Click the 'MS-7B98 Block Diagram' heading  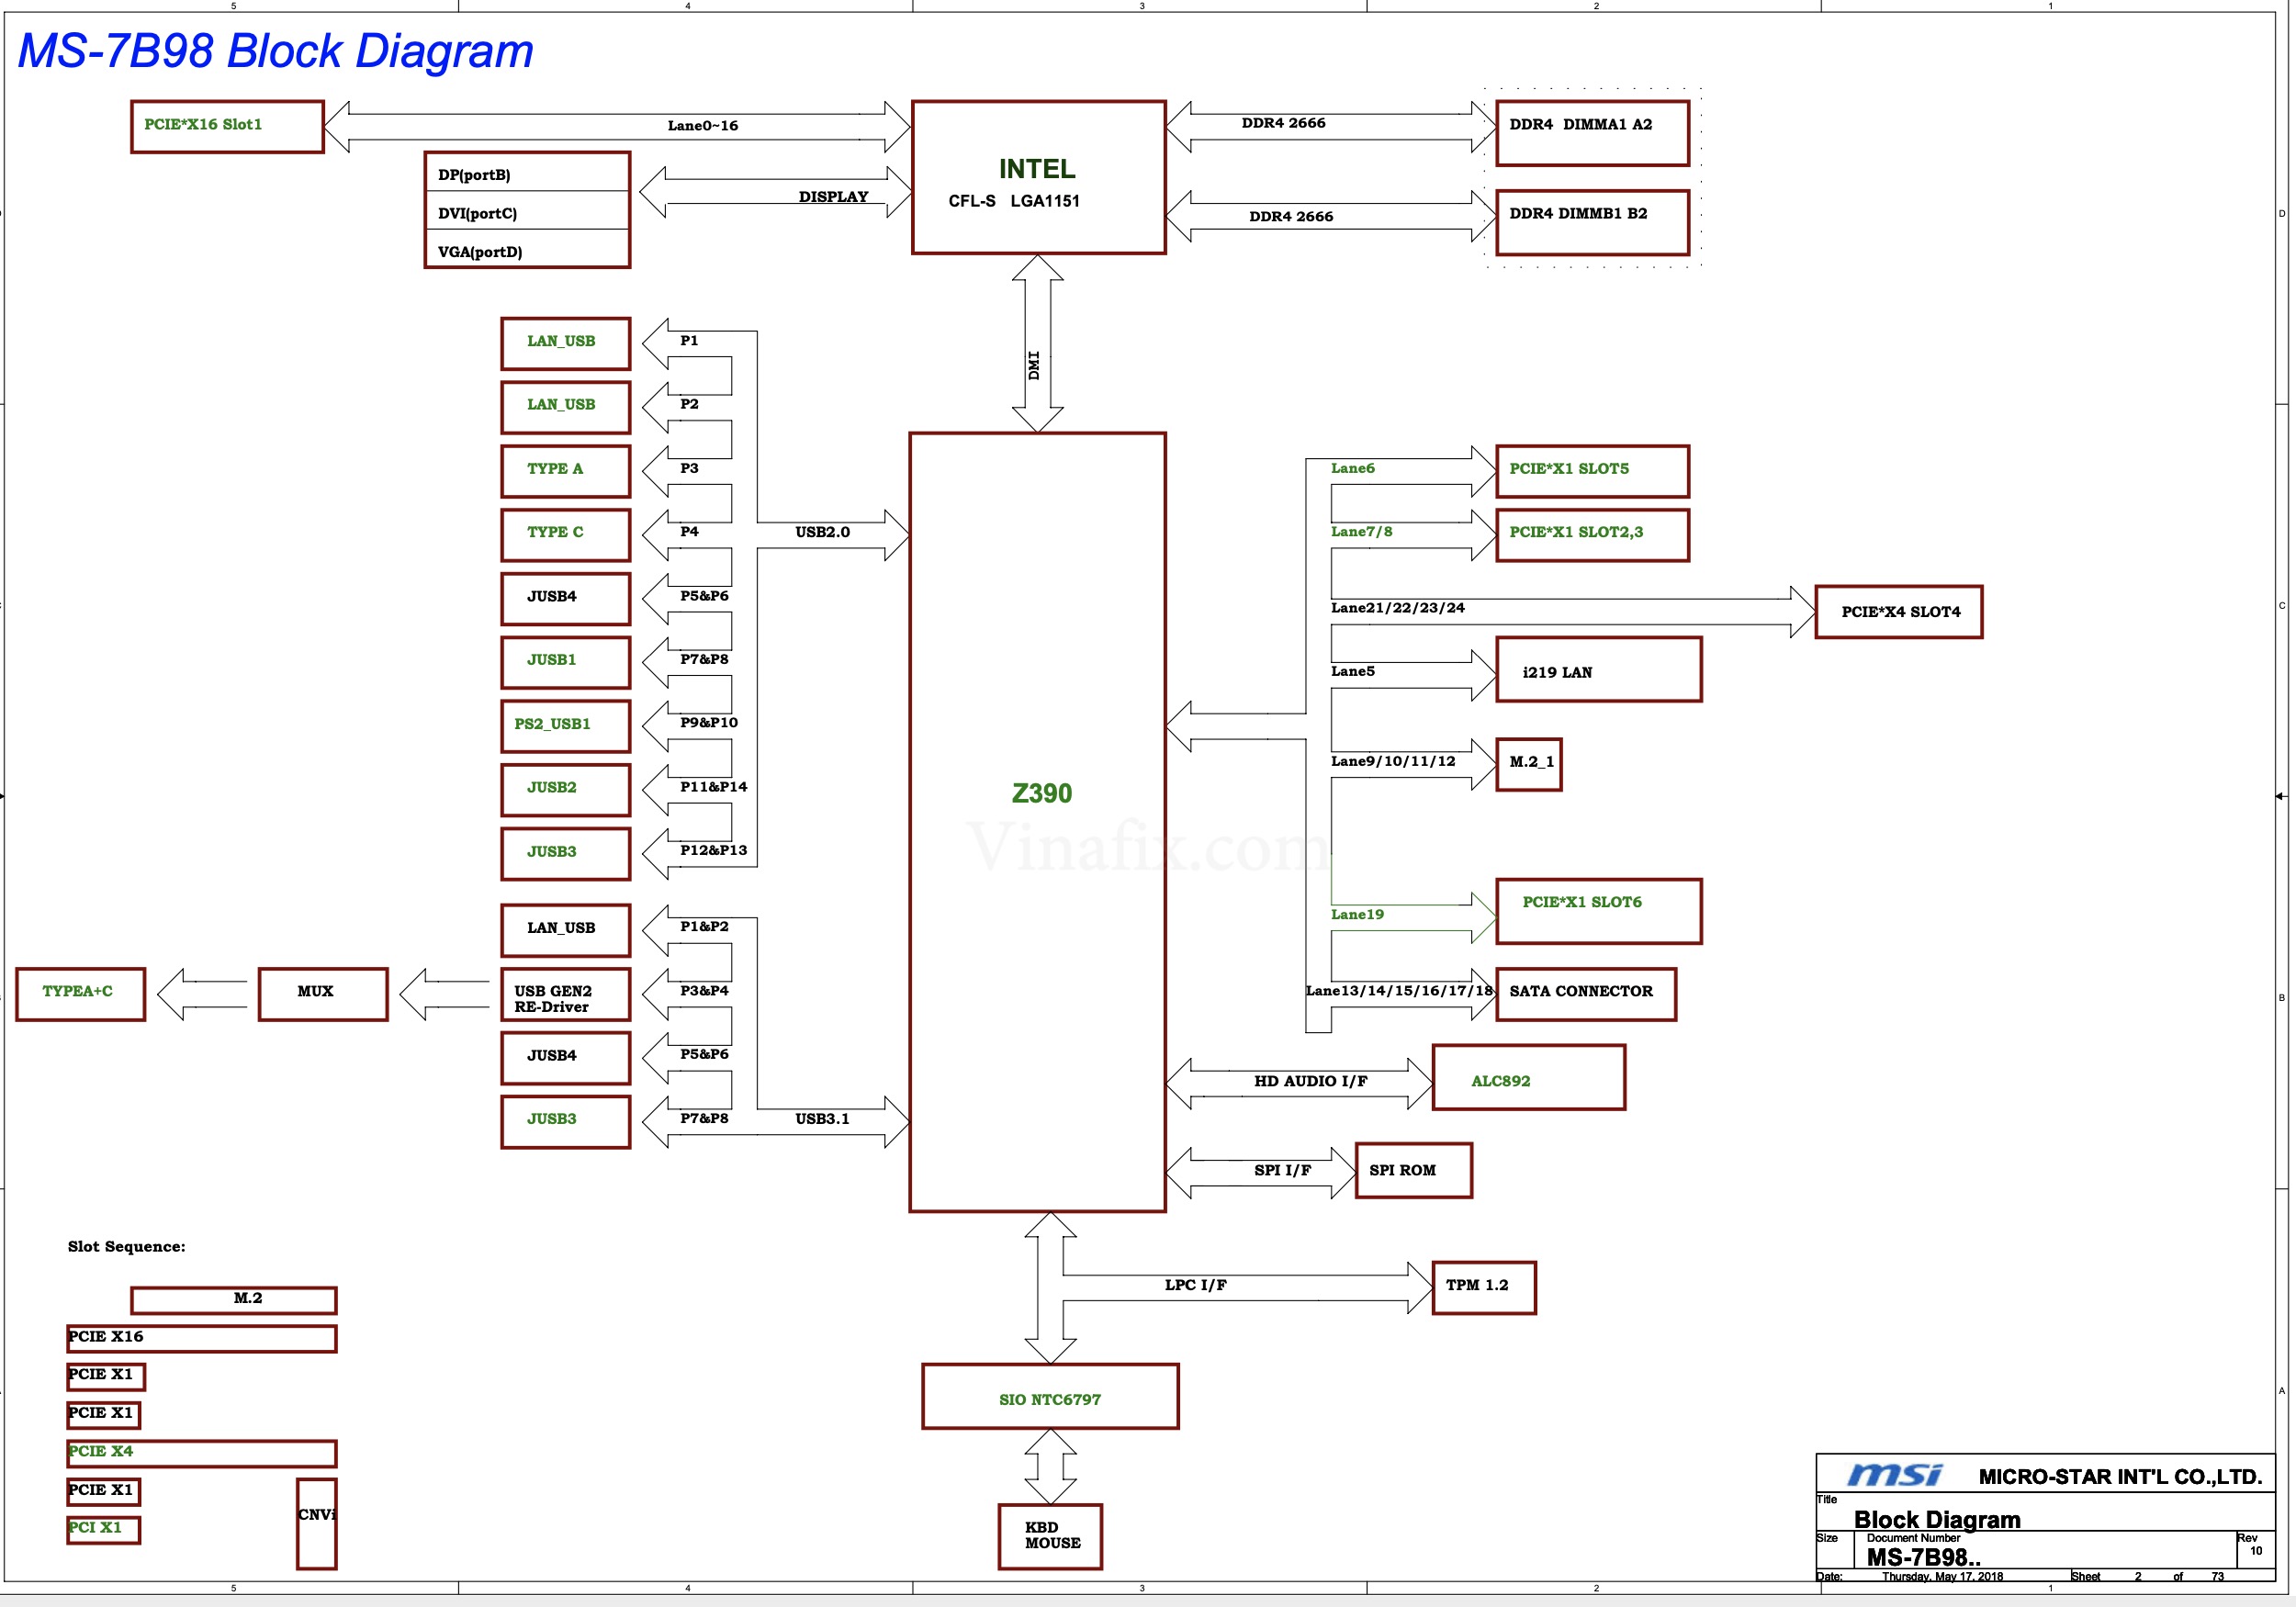point(276,51)
